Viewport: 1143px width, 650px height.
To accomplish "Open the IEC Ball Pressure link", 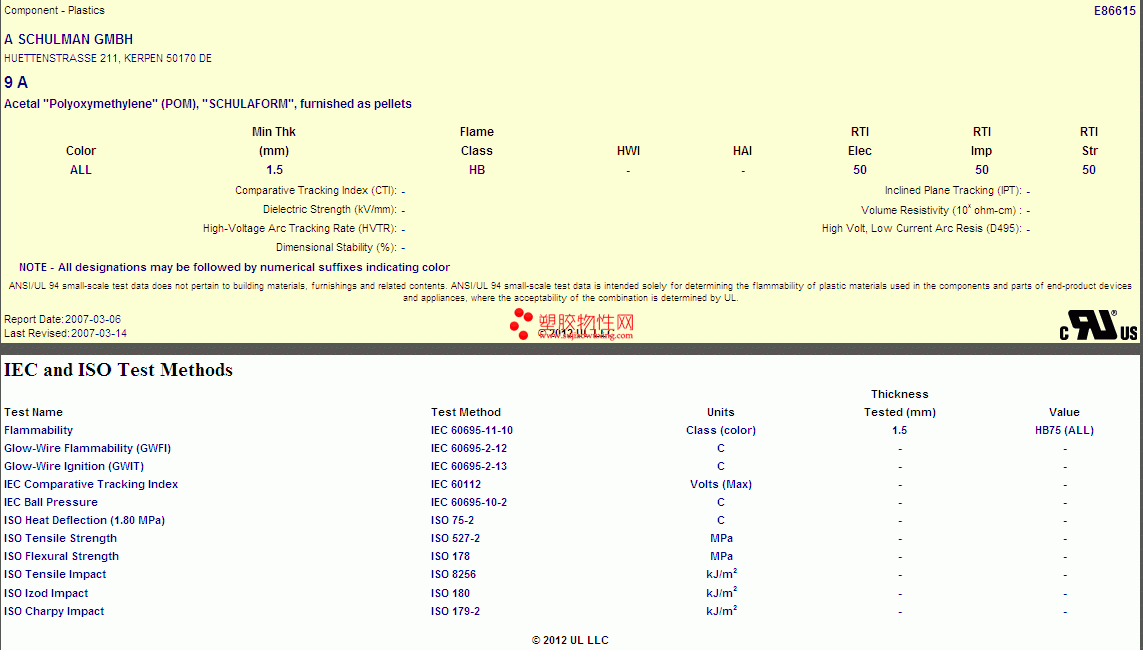I will tap(51, 502).
